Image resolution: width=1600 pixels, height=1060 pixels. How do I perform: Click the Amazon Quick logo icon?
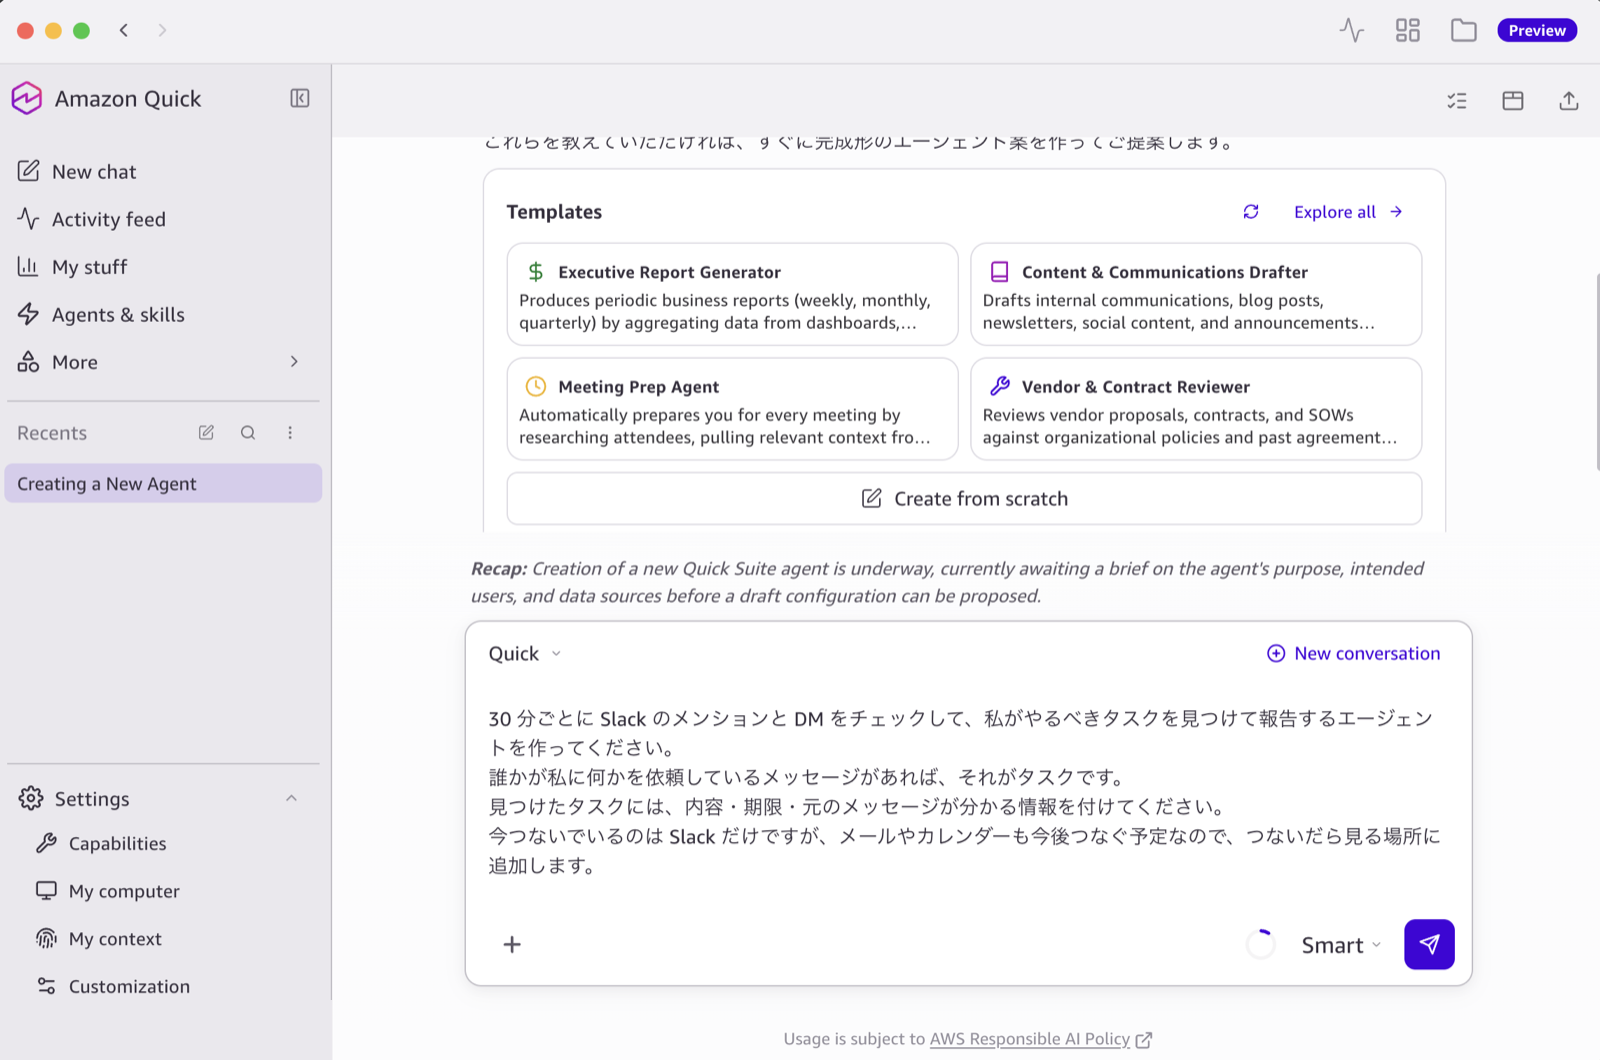(x=27, y=98)
